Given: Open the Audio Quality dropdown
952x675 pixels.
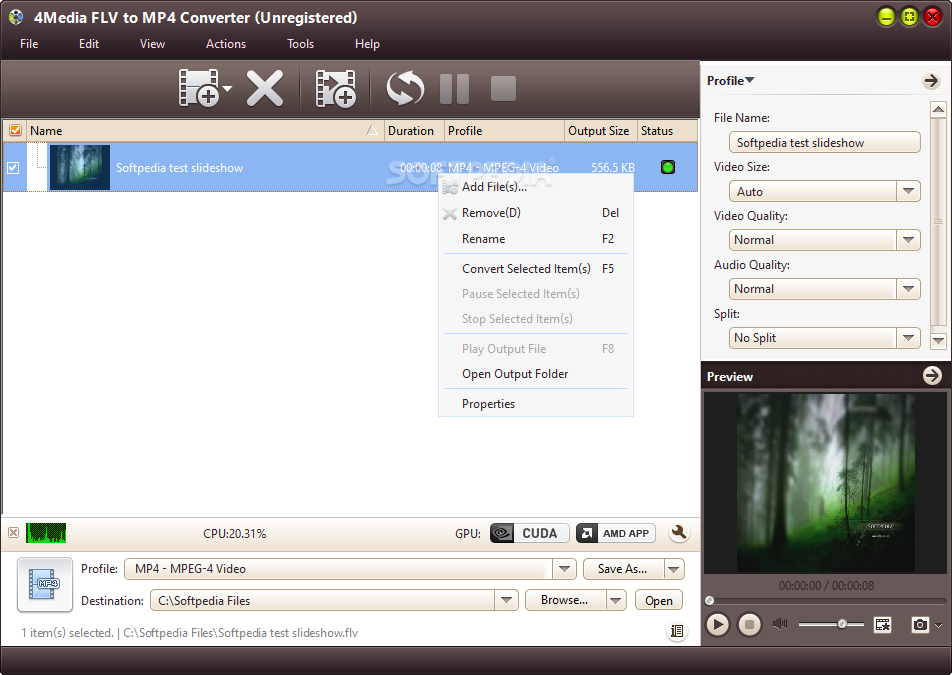Looking at the screenshot, I should pos(908,289).
